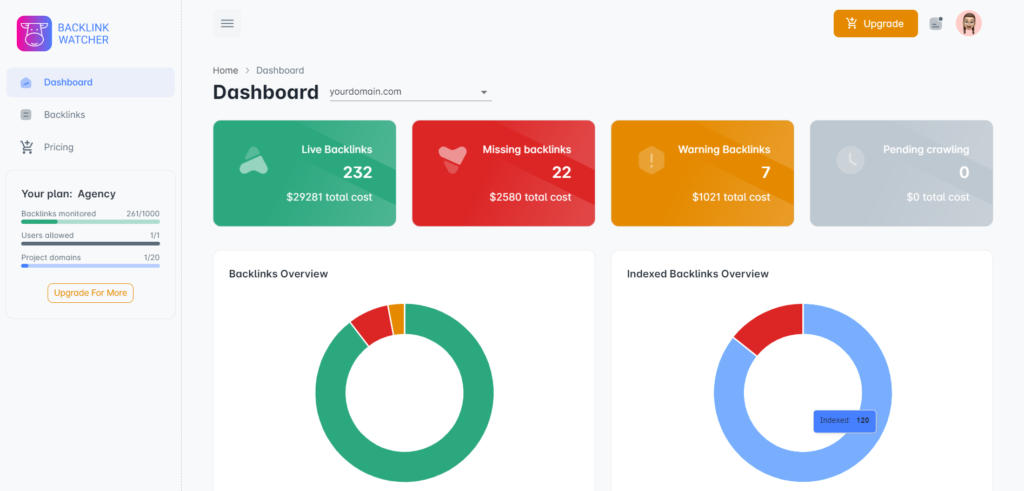Click the Live Backlinks card icon
This screenshot has width=1024, height=491.
coord(253,160)
